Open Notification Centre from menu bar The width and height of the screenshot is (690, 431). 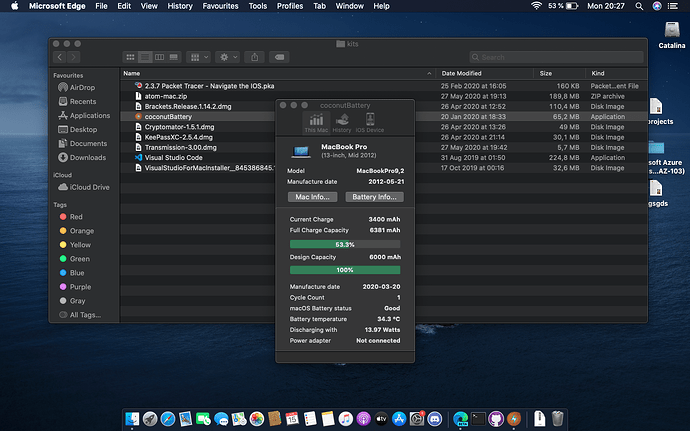(x=673, y=6)
